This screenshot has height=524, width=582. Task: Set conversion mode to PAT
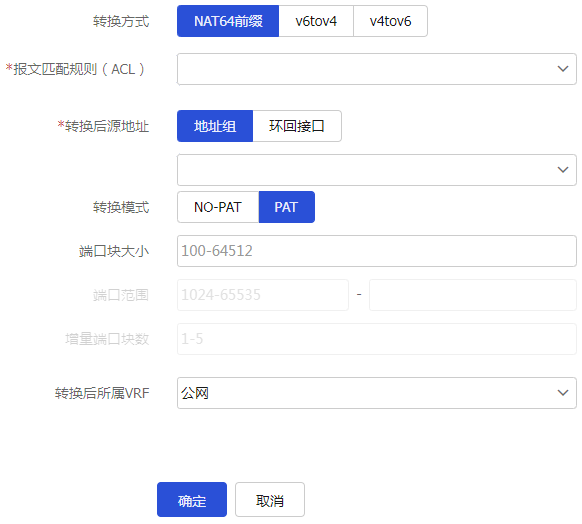[x=287, y=207]
